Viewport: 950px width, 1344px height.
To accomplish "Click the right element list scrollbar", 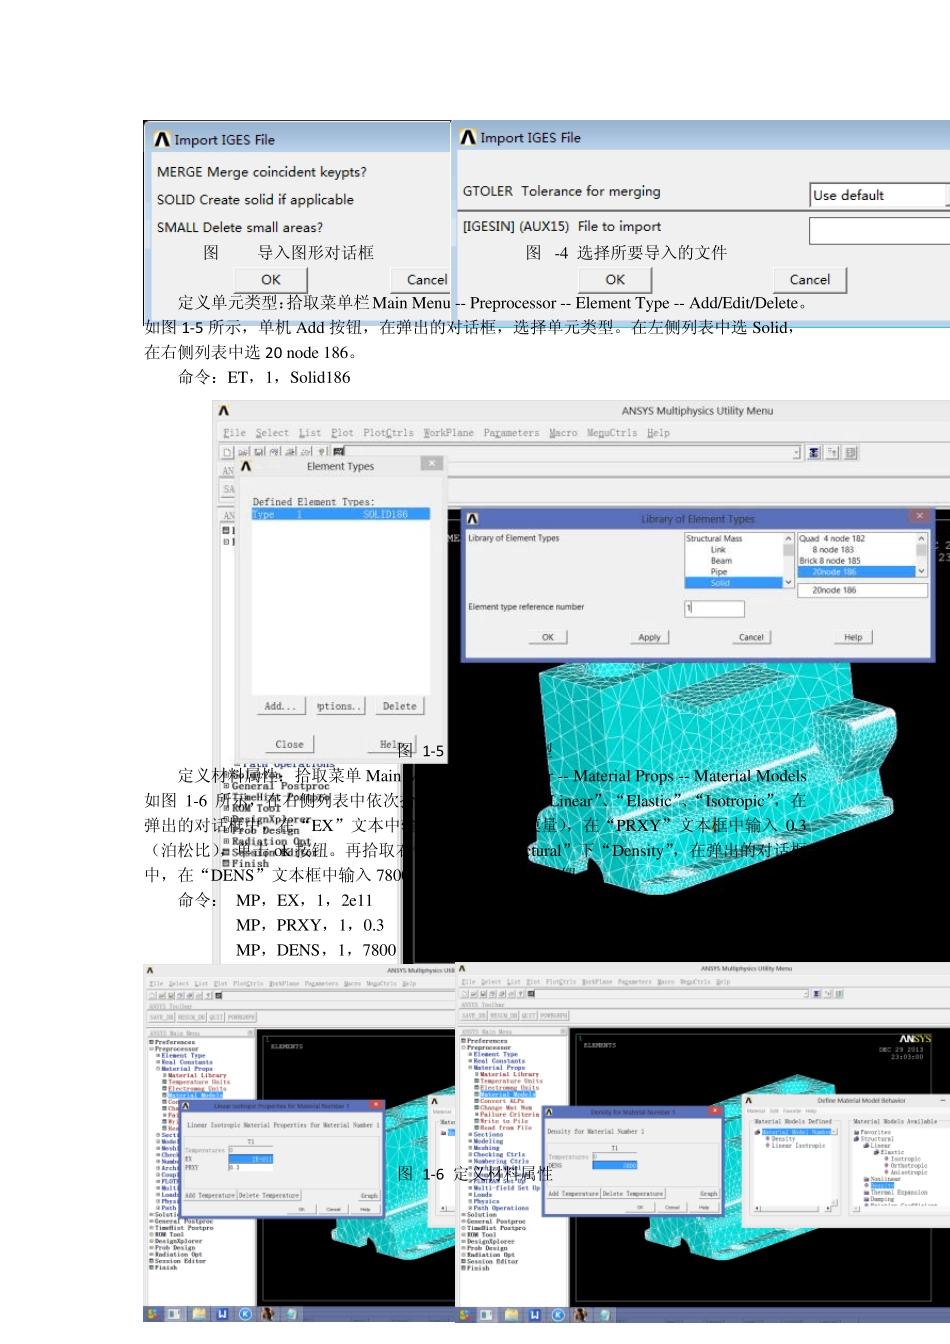I will click(921, 555).
